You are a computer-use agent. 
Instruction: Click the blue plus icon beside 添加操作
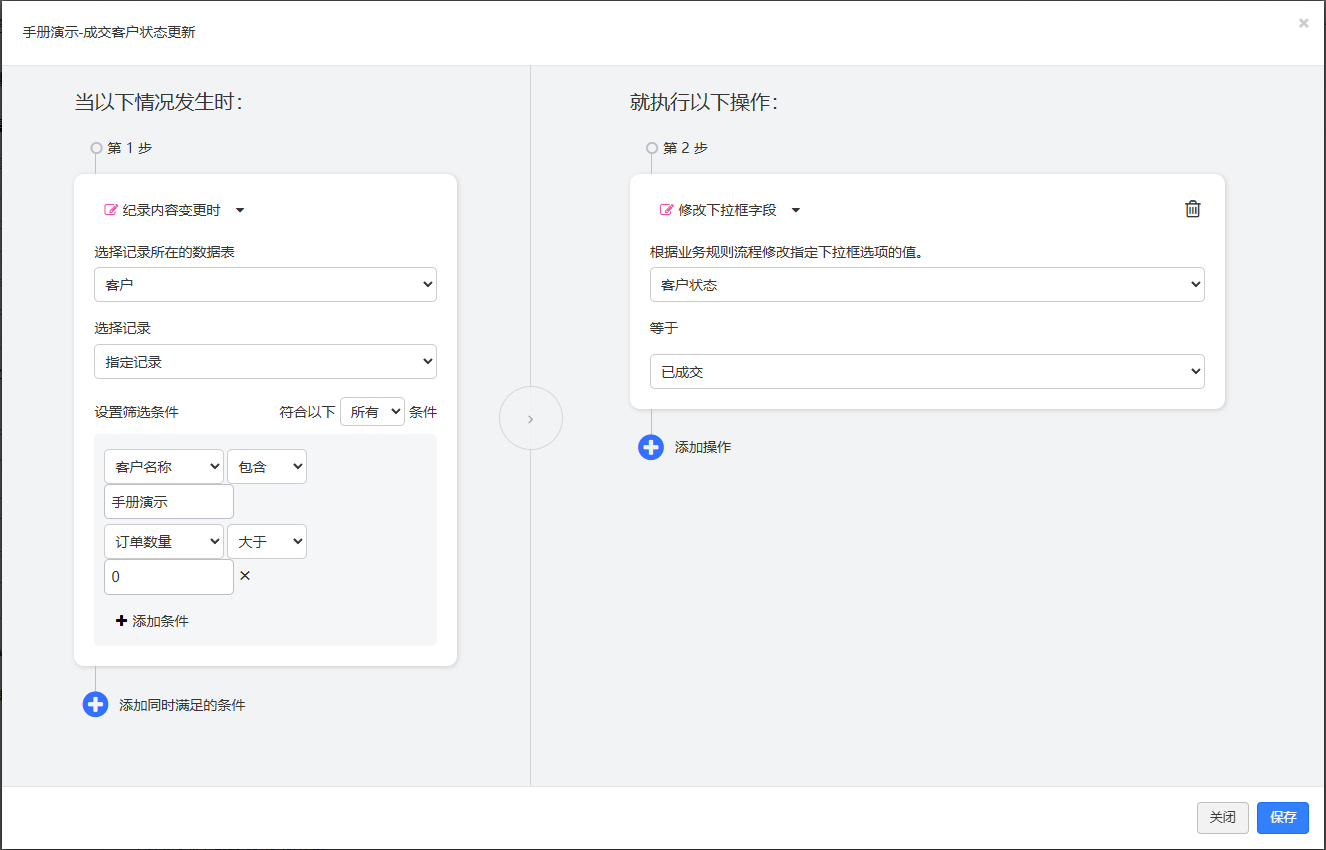[x=651, y=447]
